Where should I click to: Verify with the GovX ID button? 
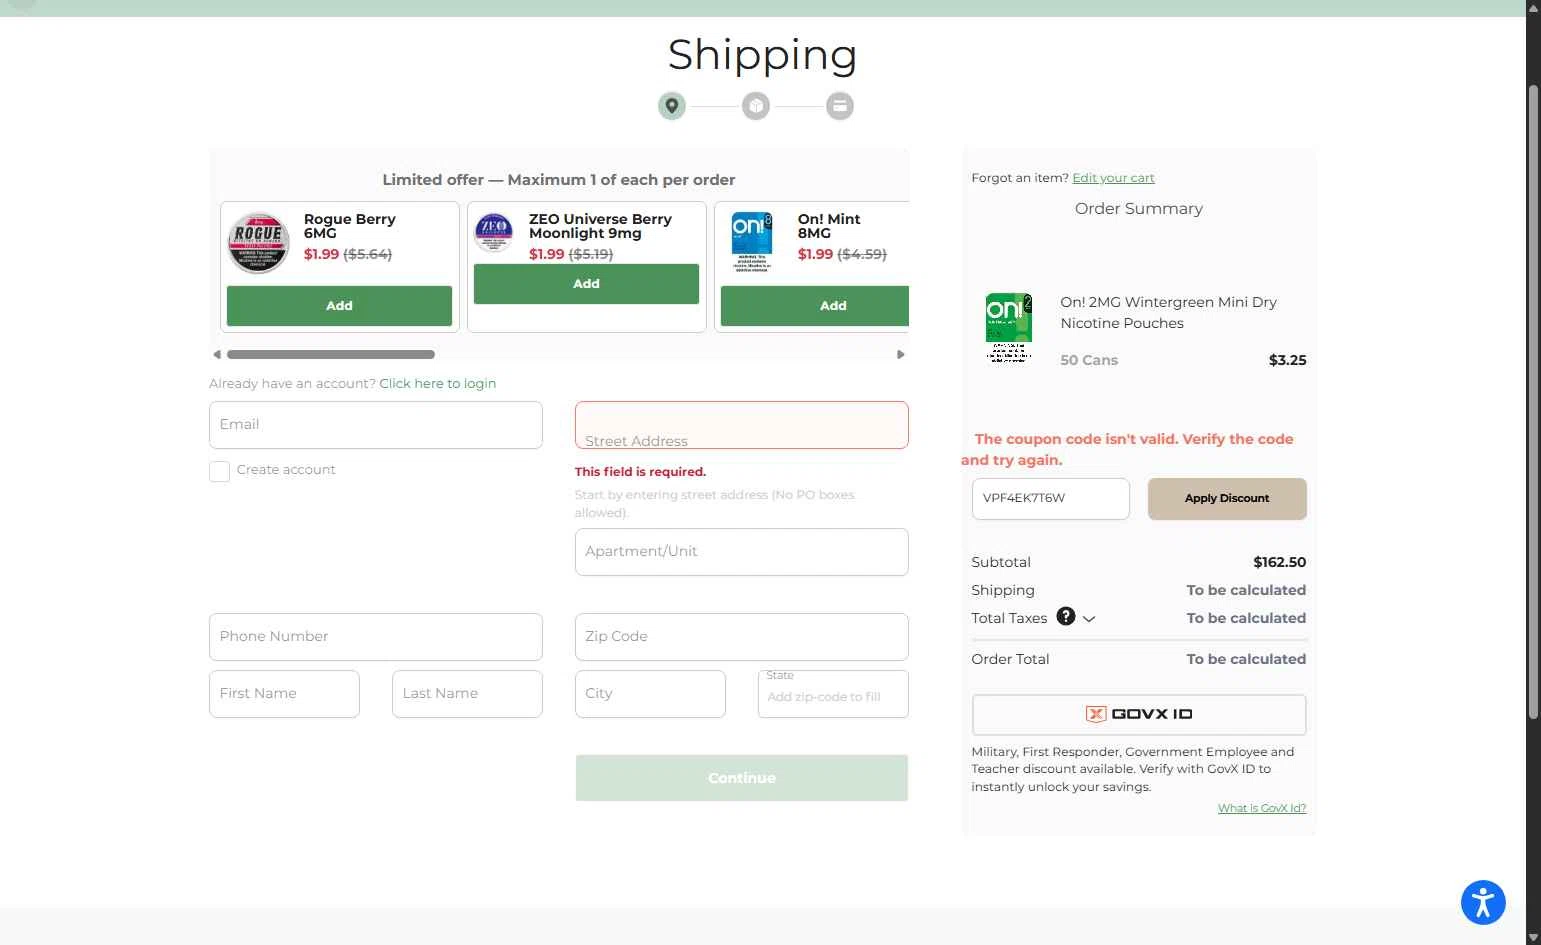[1139, 714]
